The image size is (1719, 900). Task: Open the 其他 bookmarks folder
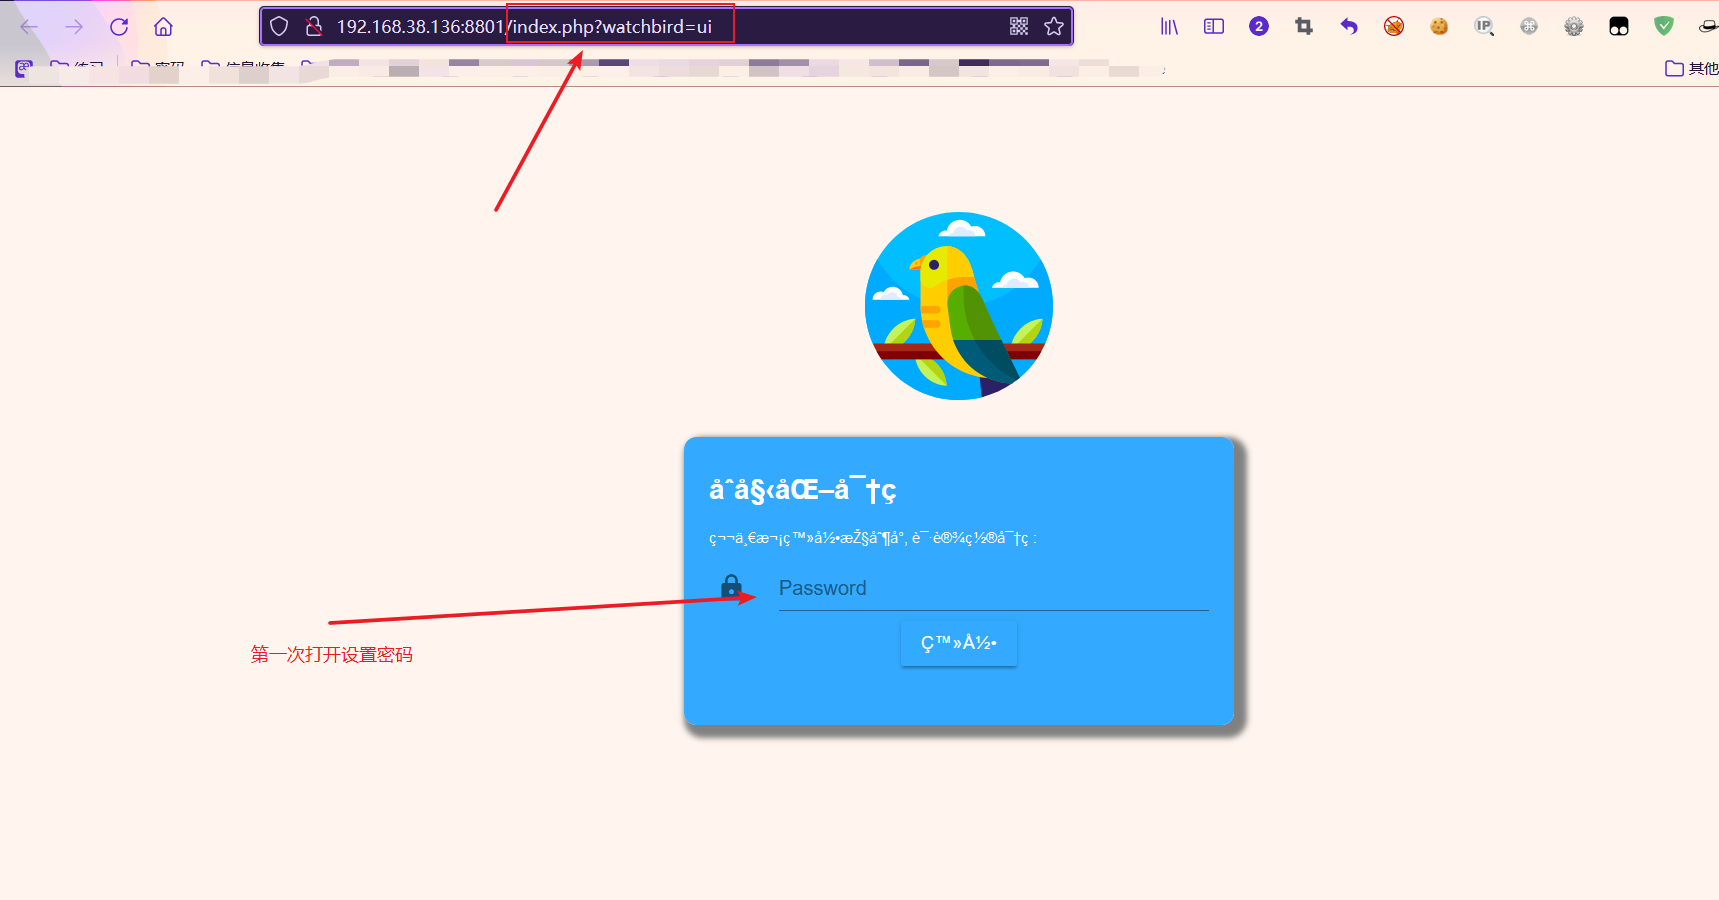tap(1691, 68)
